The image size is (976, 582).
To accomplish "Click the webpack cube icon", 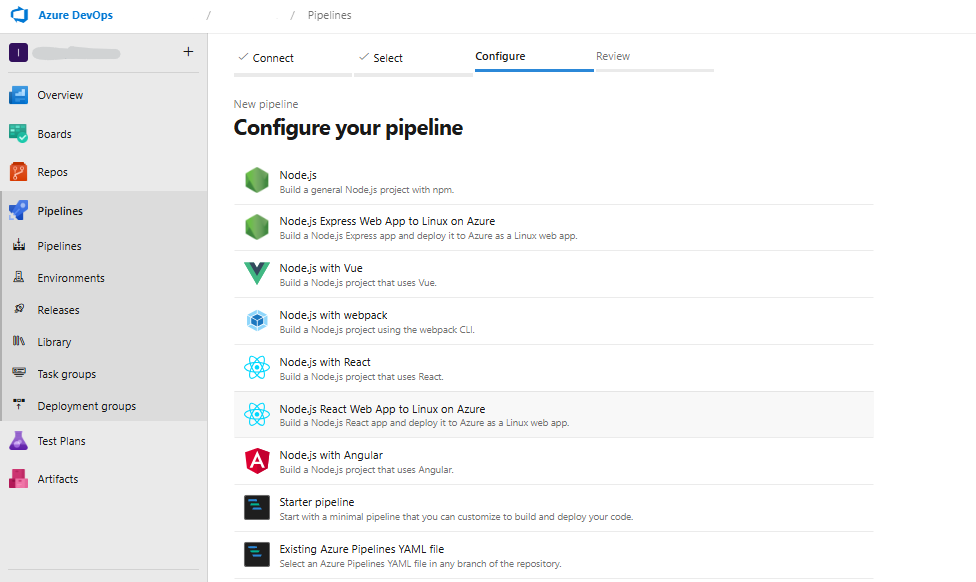I will (x=257, y=321).
